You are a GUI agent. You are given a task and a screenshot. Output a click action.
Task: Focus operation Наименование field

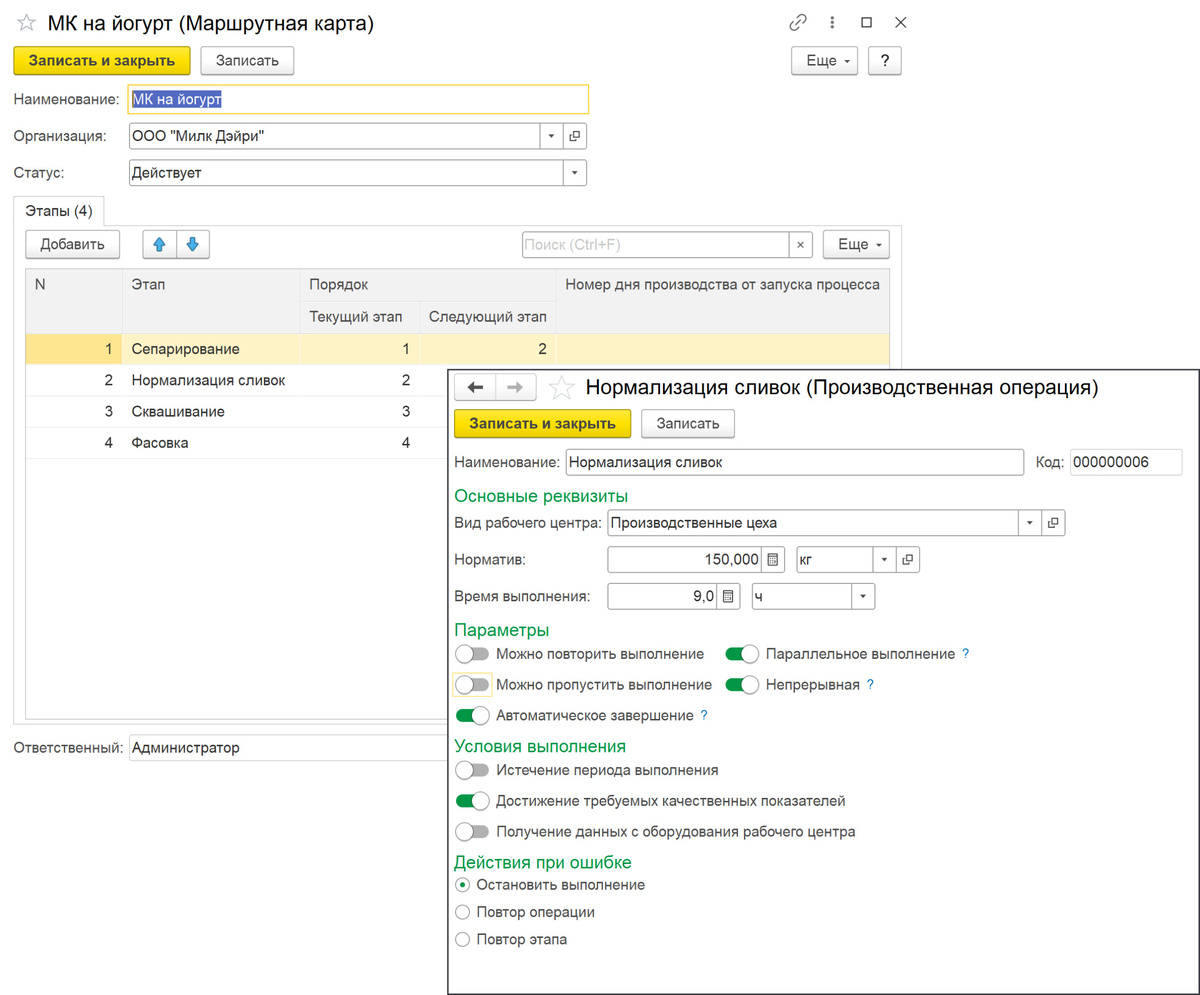(795, 462)
